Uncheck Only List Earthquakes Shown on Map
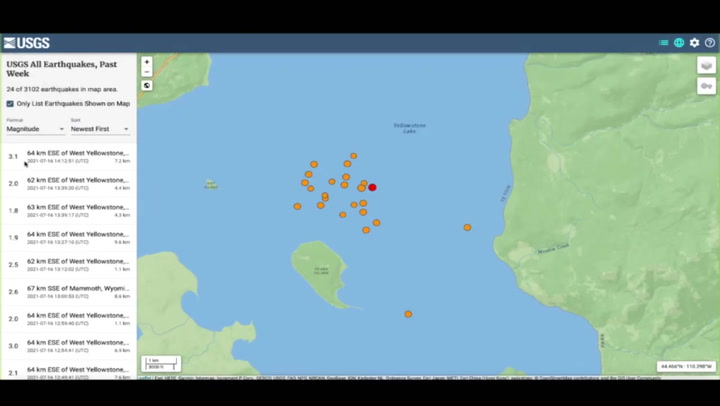The height and width of the screenshot is (406, 720). coord(10,103)
